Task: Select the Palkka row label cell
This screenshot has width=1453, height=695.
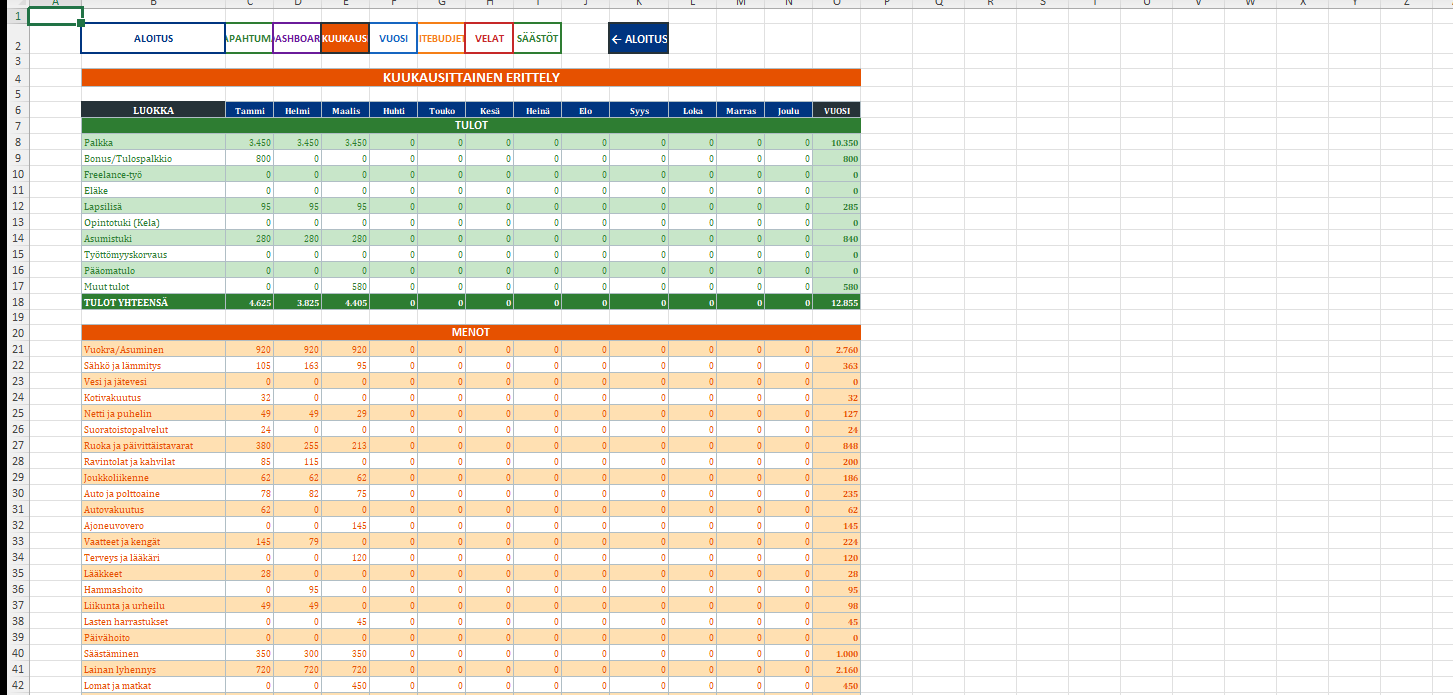Action: point(153,142)
